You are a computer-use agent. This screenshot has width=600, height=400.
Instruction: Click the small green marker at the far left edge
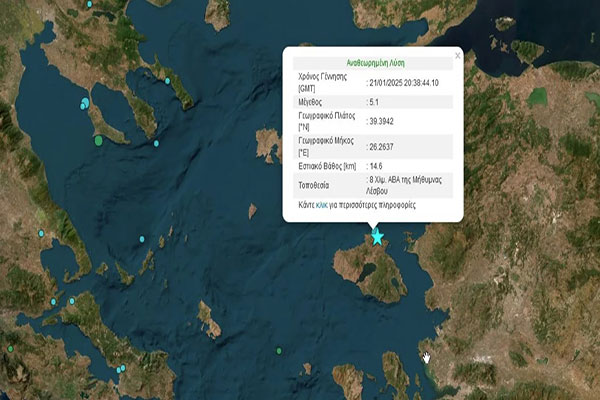10,348
